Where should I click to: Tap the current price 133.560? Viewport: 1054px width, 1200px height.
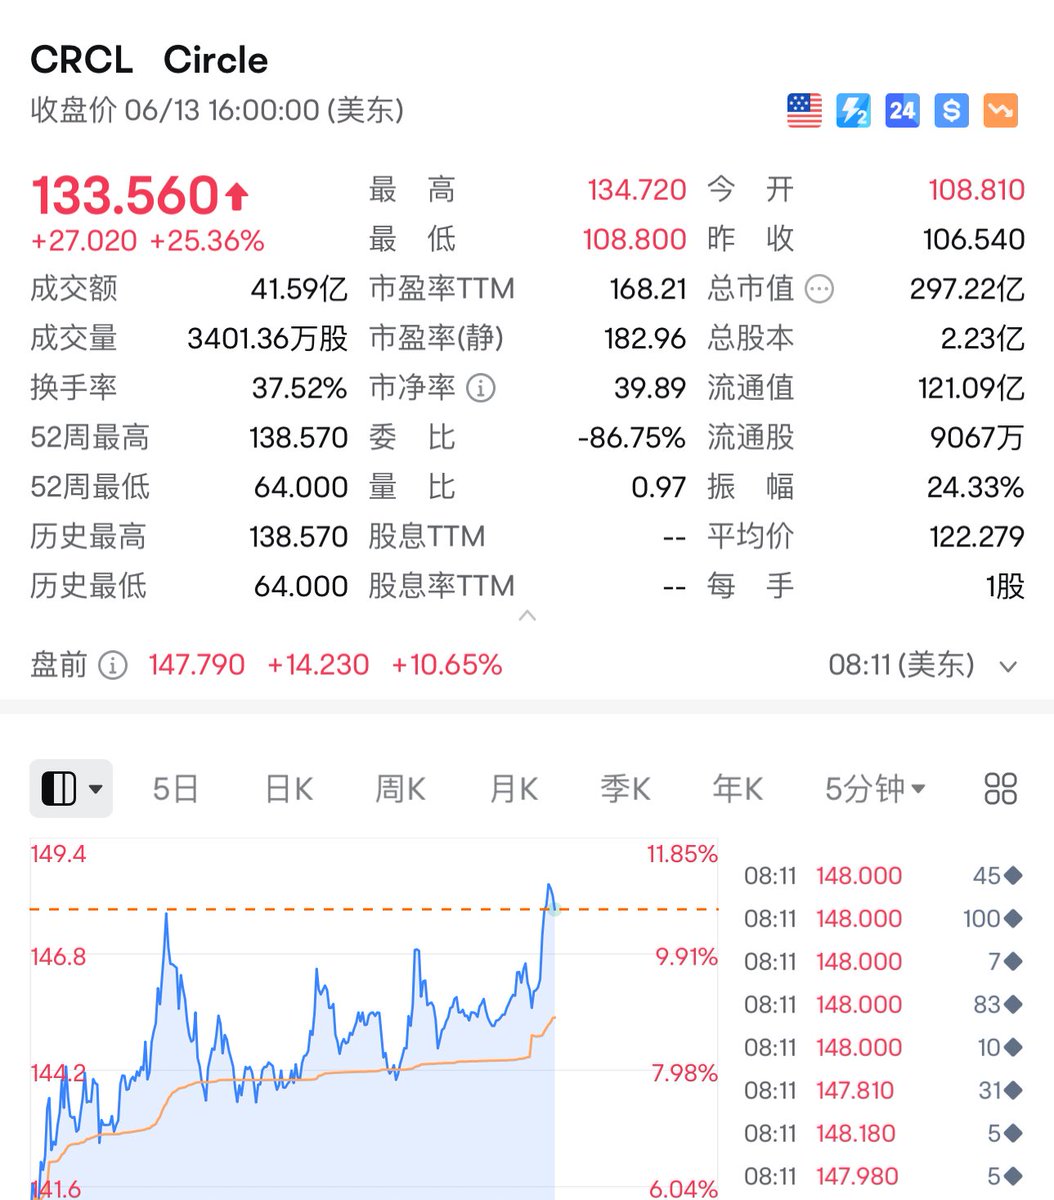click(x=125, y=195)
